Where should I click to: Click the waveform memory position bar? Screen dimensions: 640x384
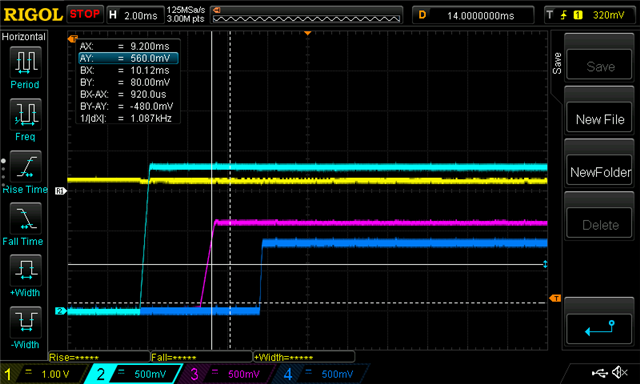pyautogui.click(x=306, y=16)
